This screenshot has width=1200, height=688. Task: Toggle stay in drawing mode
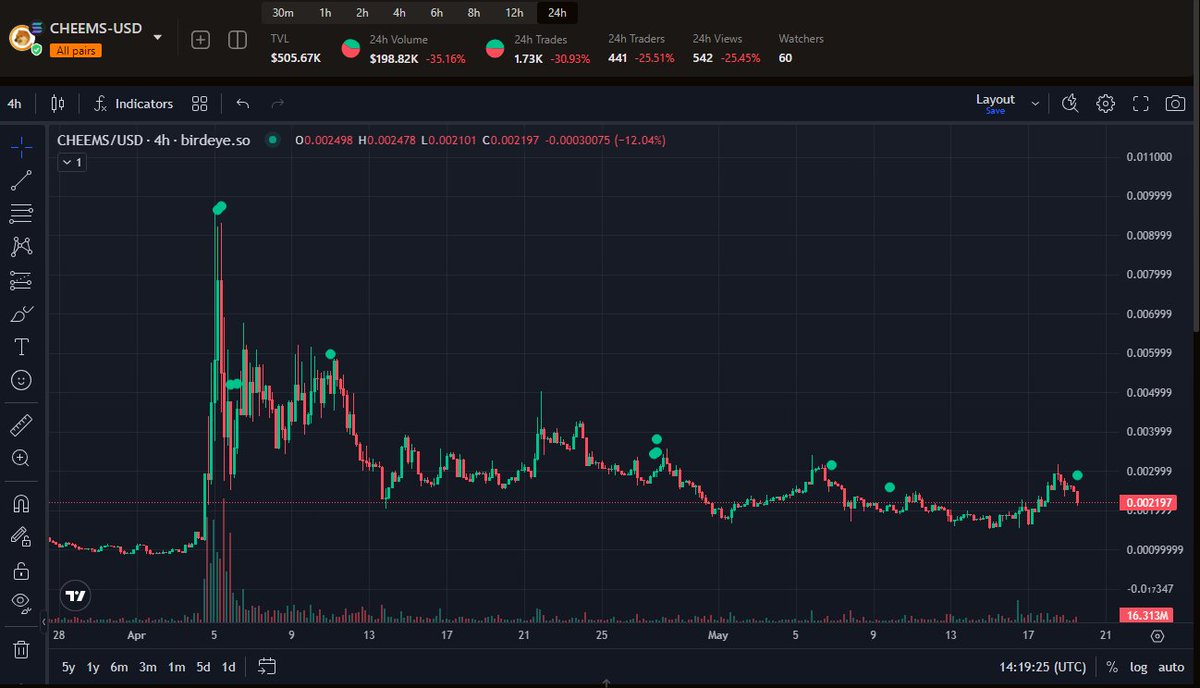coord(21,536)
